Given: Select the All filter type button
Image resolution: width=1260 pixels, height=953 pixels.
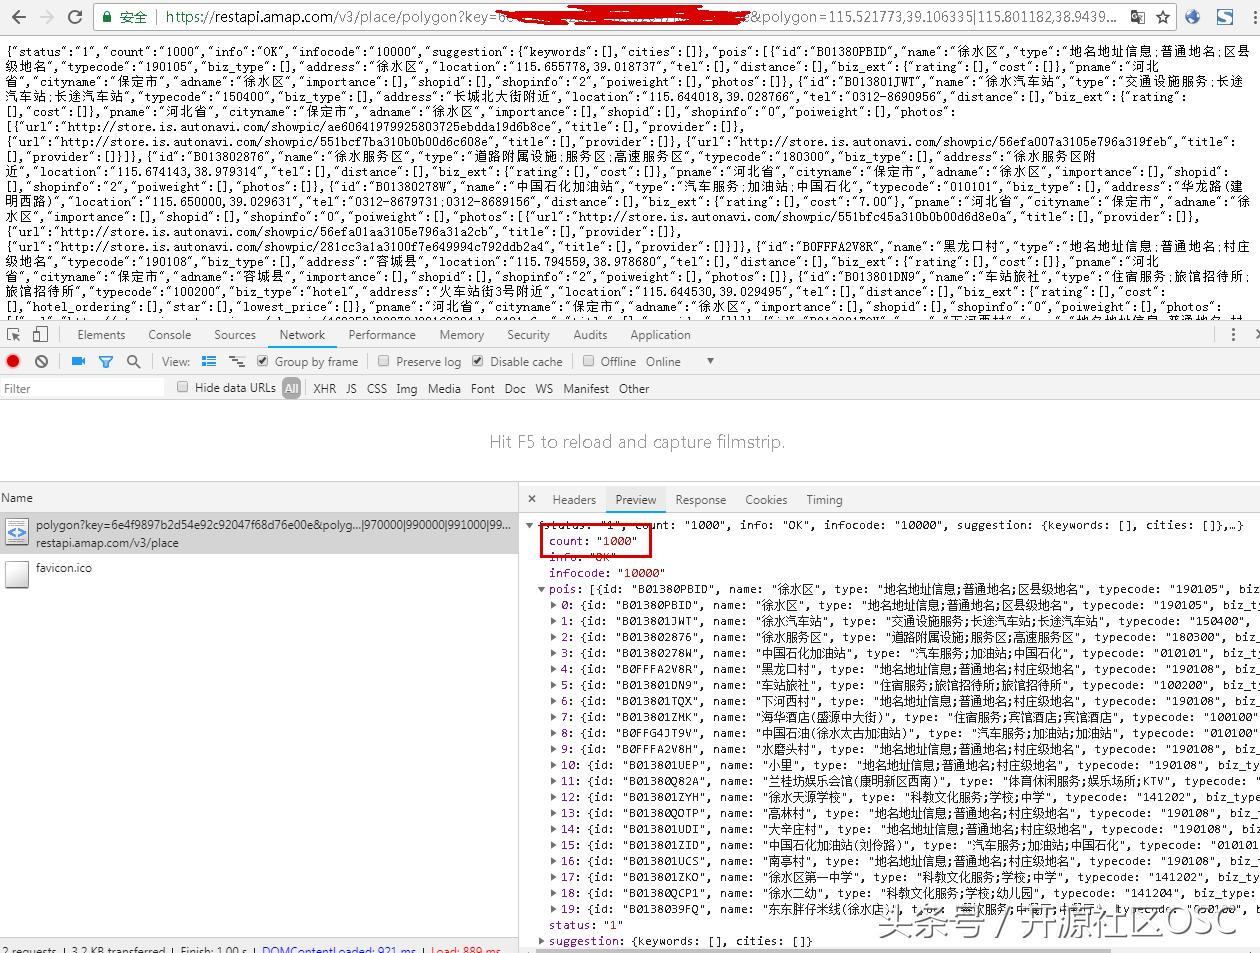Looking at the screenshot, I should 291,388.
